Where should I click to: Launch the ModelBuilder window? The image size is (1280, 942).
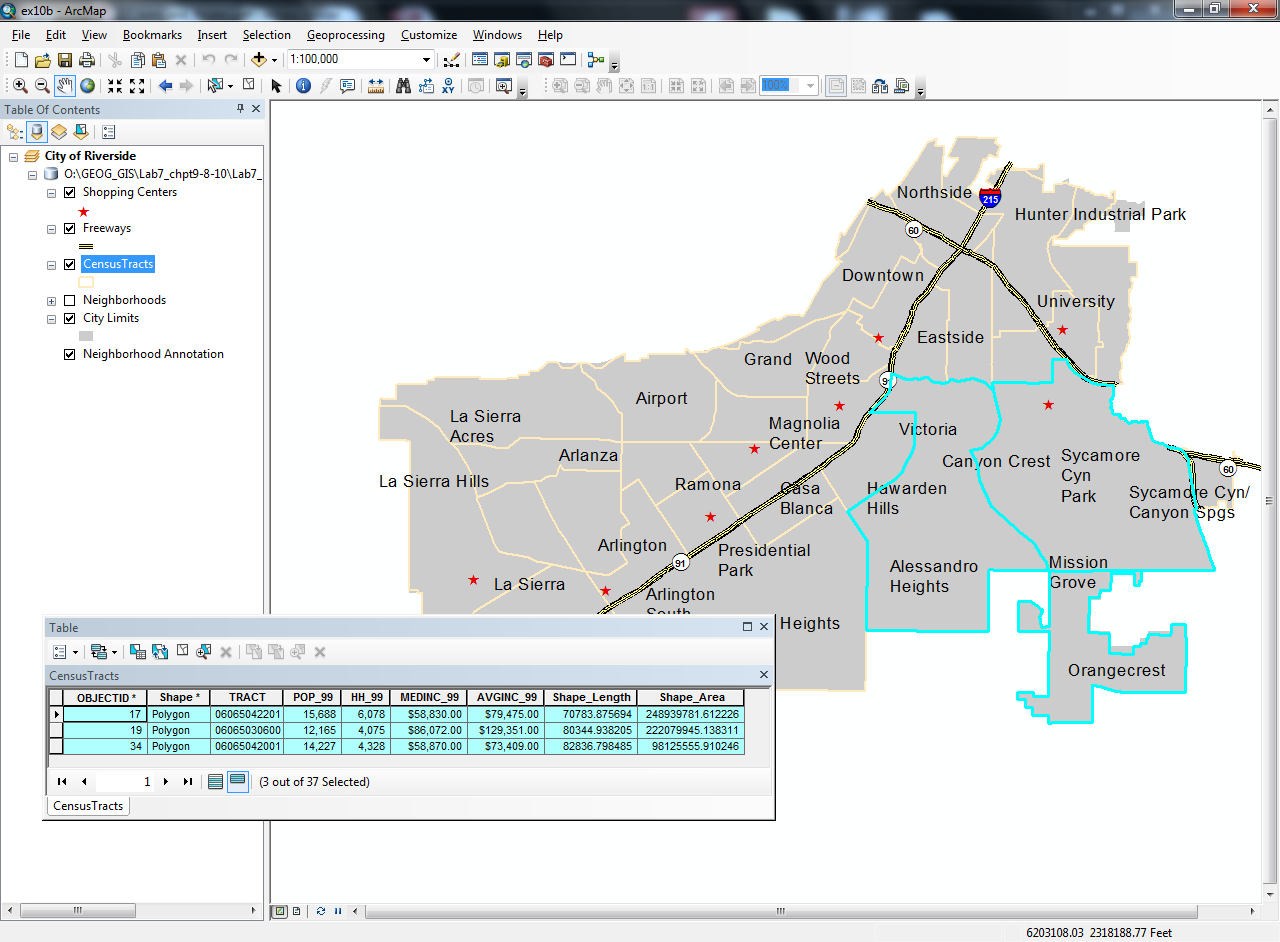pos(596,60)
